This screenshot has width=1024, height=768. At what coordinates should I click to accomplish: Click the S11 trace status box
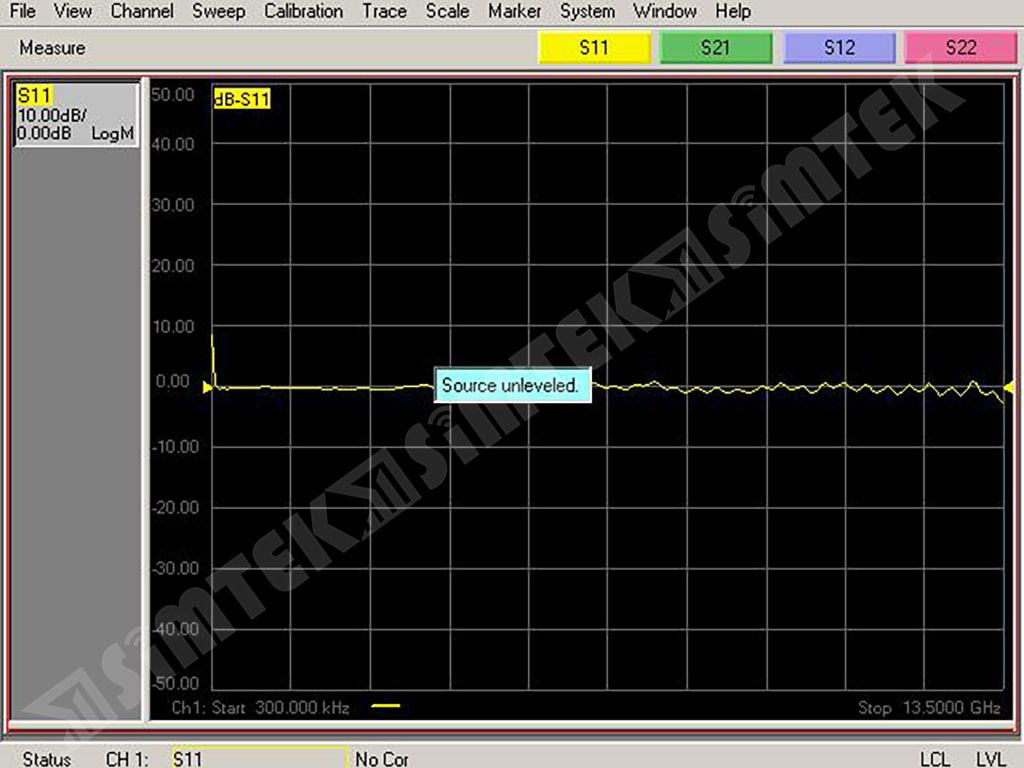(x=76, y=114)
